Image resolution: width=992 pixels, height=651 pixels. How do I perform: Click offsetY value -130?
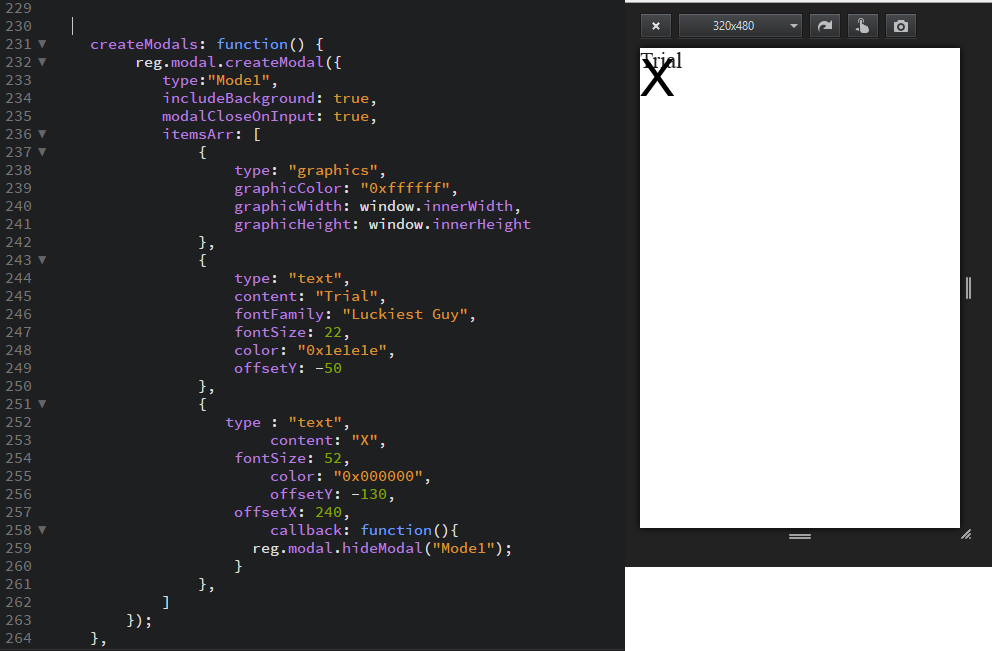(x=369, y=494)
